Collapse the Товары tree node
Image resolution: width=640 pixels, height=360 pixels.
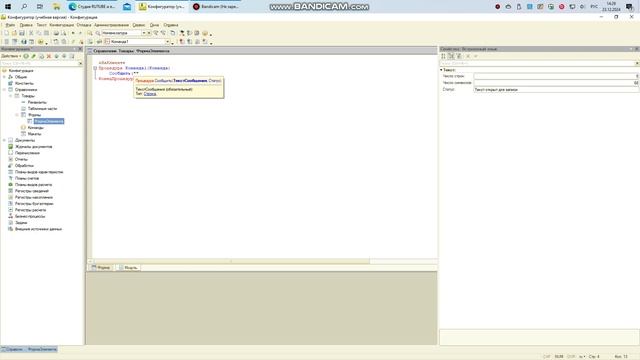11,96
